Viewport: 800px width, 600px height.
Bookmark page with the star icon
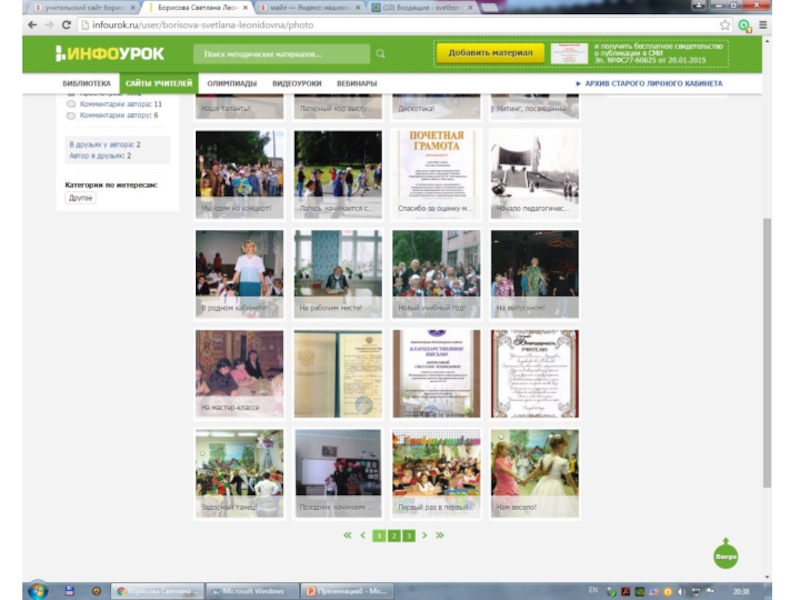point(724,25)
